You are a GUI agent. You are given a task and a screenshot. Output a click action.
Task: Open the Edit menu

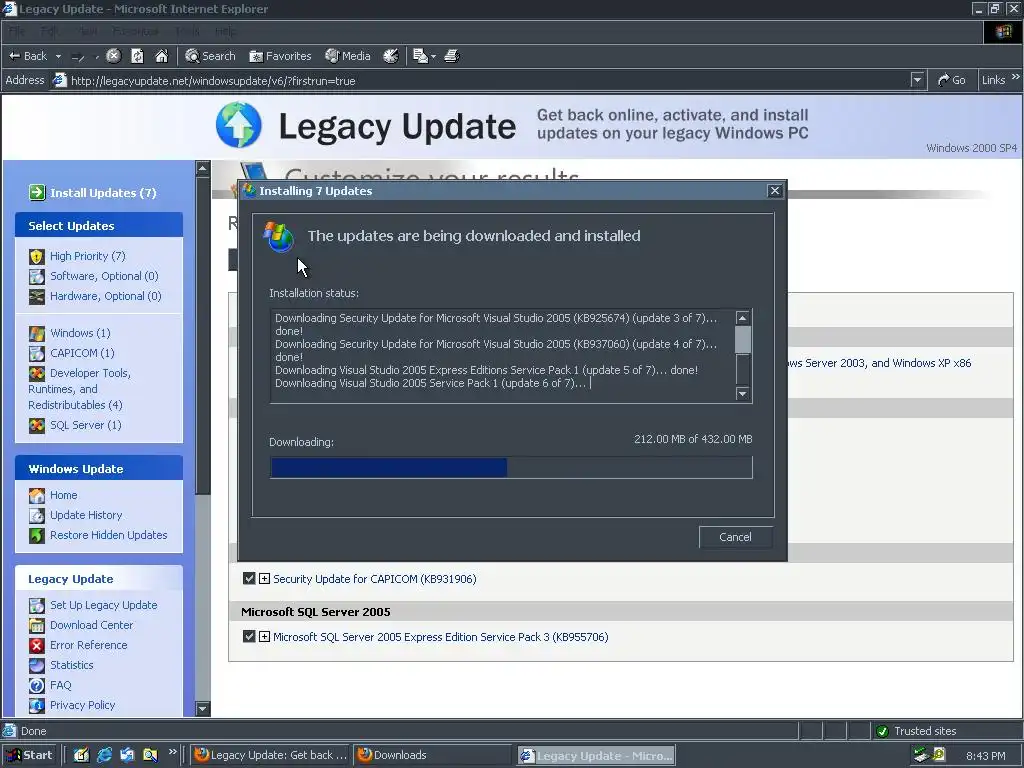50,31
